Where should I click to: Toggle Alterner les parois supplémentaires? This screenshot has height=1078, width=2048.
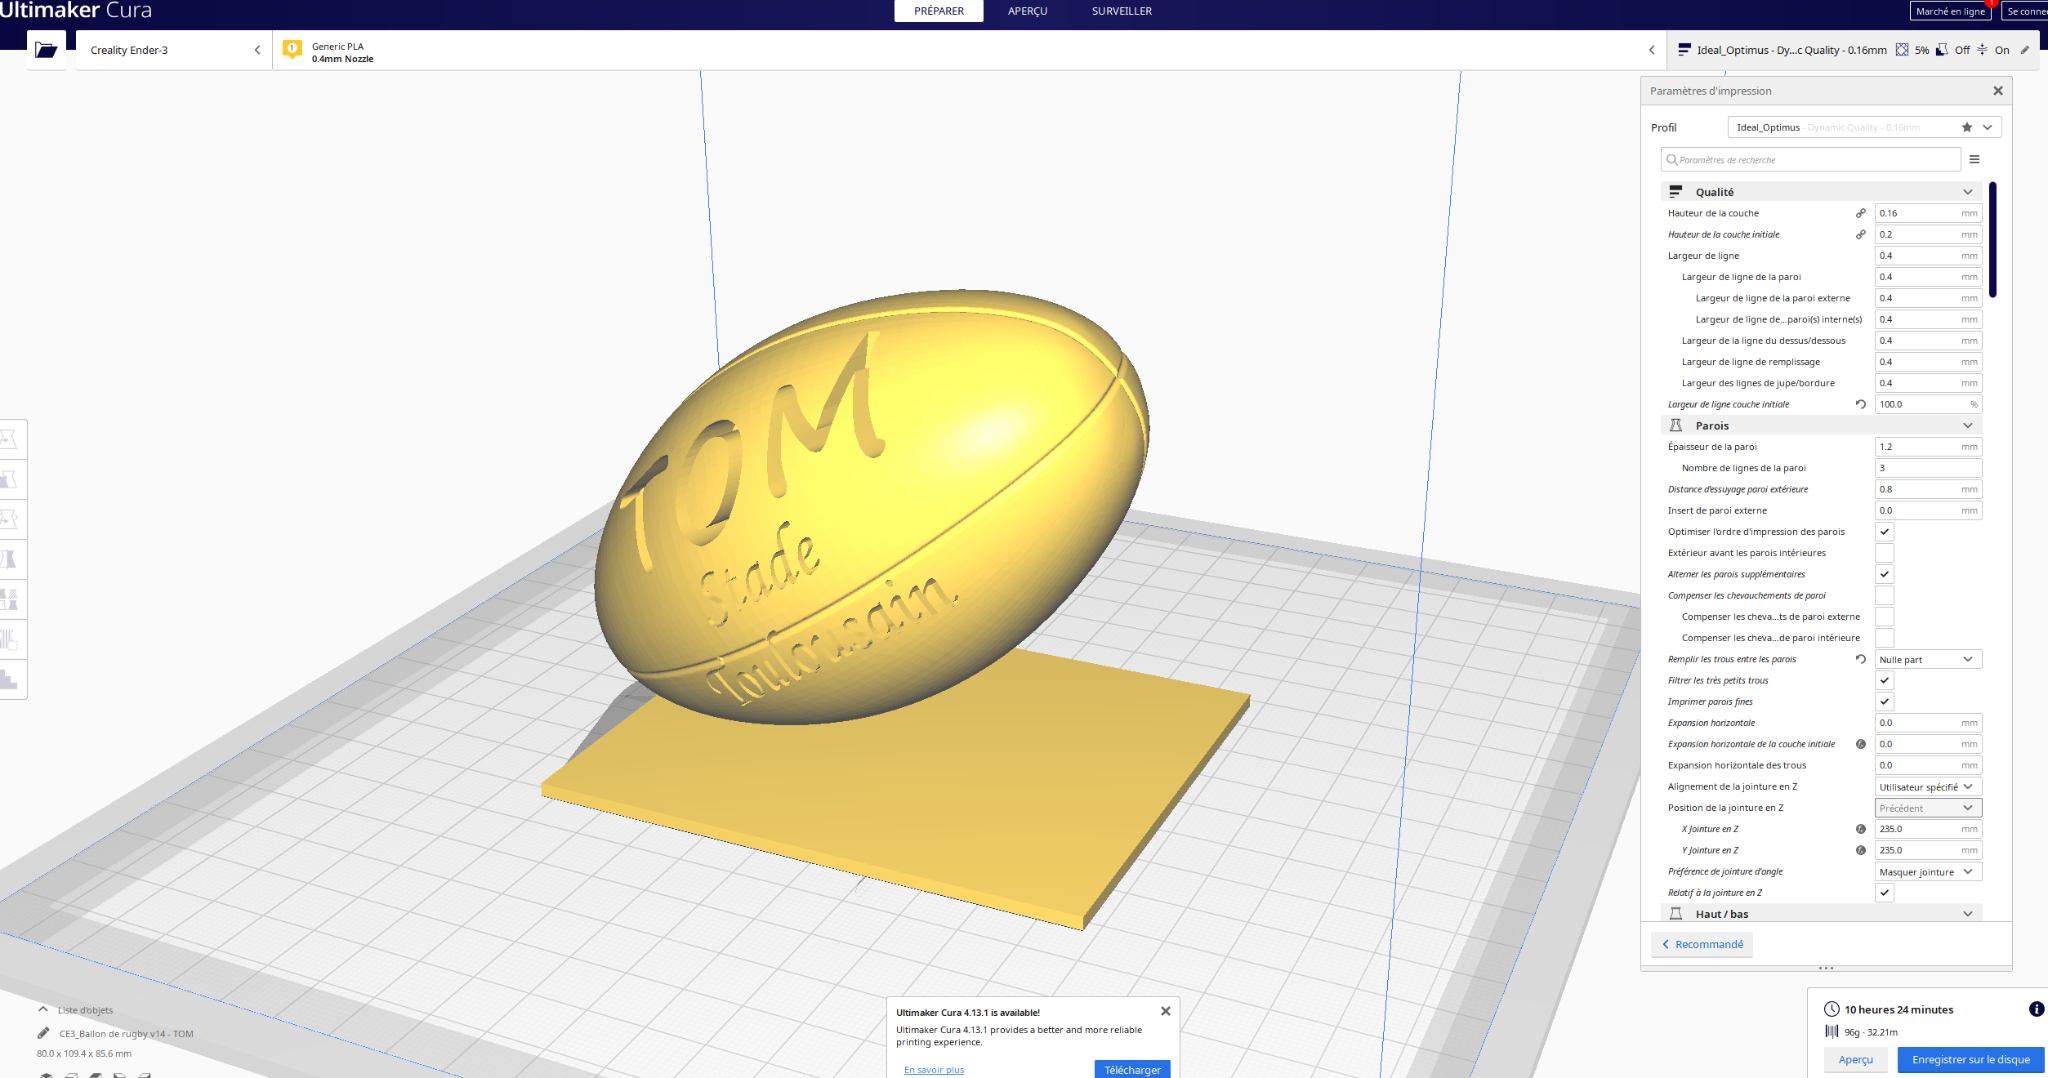(1884, 574)
